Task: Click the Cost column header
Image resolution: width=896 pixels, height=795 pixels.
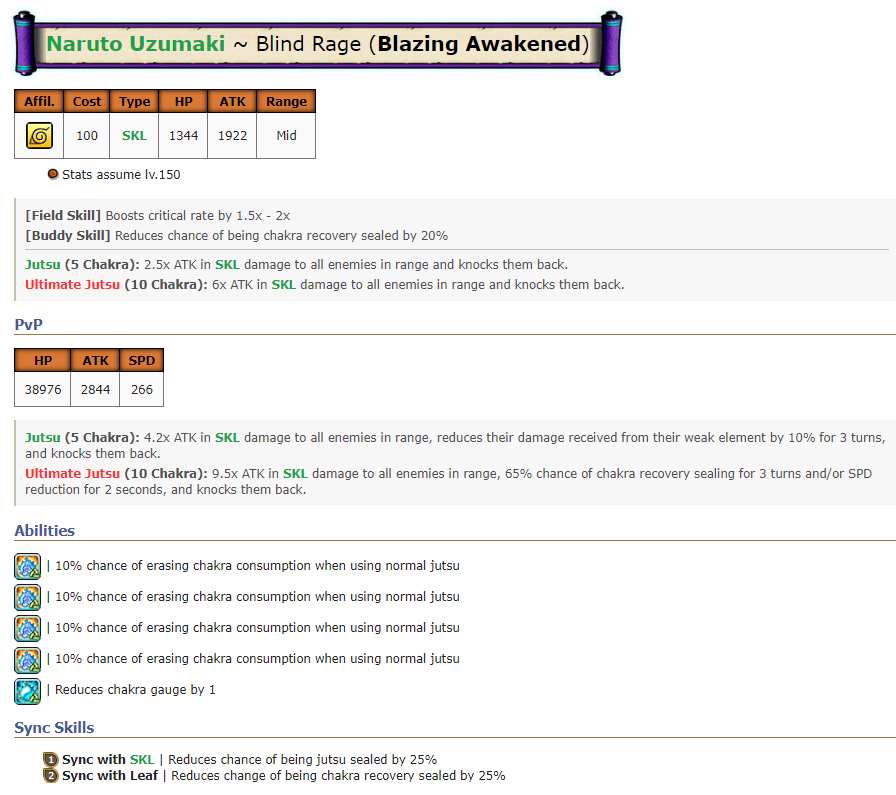Action: (87, 101)
